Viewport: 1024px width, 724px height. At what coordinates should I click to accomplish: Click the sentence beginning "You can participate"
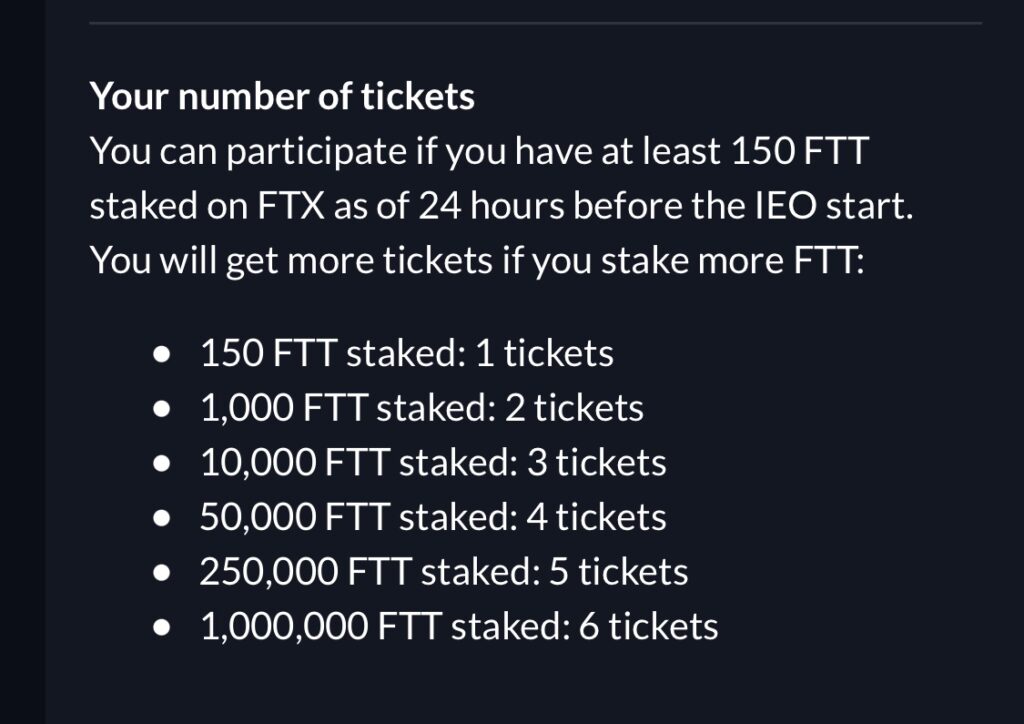pos(501,178)
